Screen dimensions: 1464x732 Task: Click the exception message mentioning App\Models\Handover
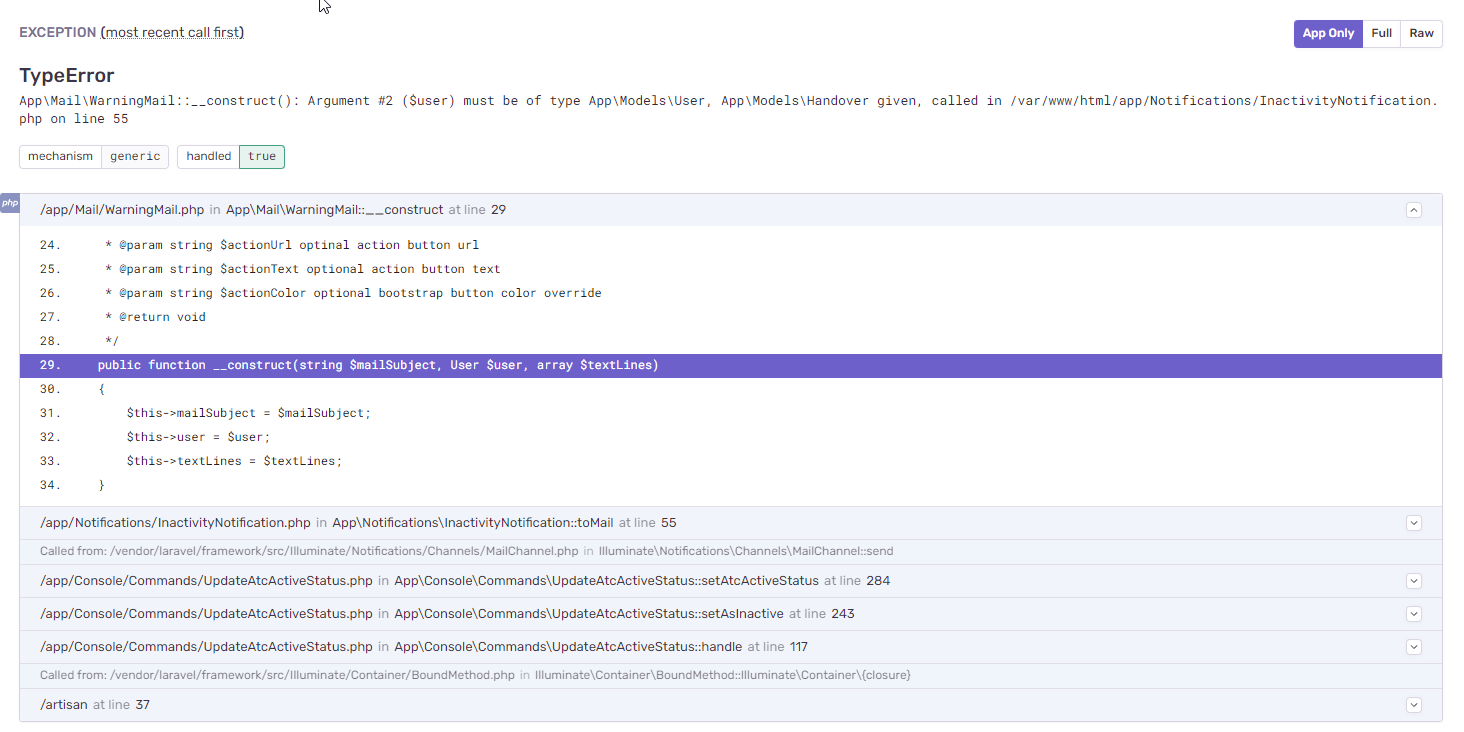tap(728, 110)
